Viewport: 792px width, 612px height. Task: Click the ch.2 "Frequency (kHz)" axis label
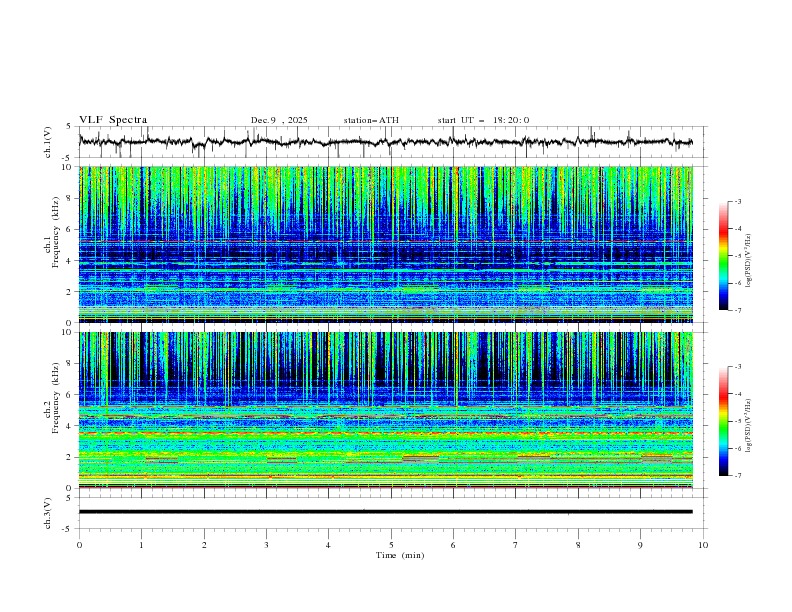[x=55, y=398]
